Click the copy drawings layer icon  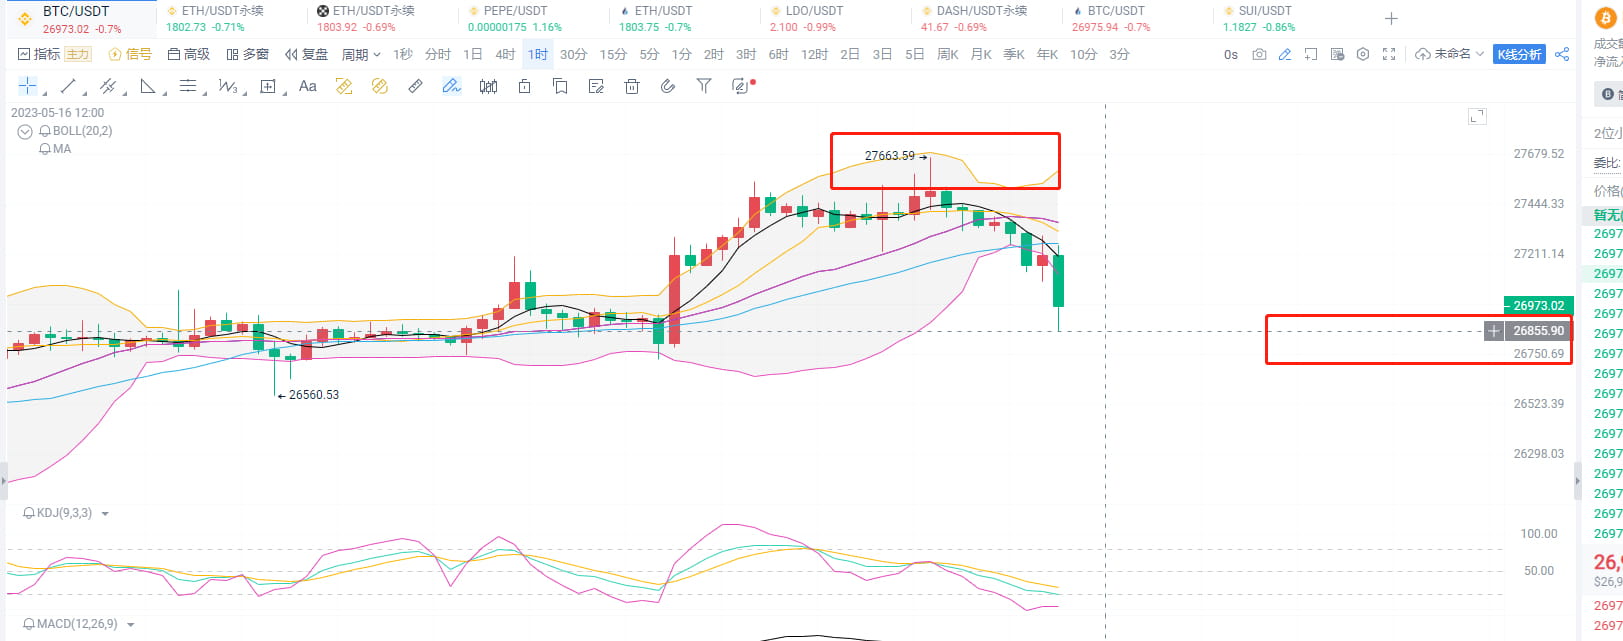pyautogui.click(x=560, y=86)
